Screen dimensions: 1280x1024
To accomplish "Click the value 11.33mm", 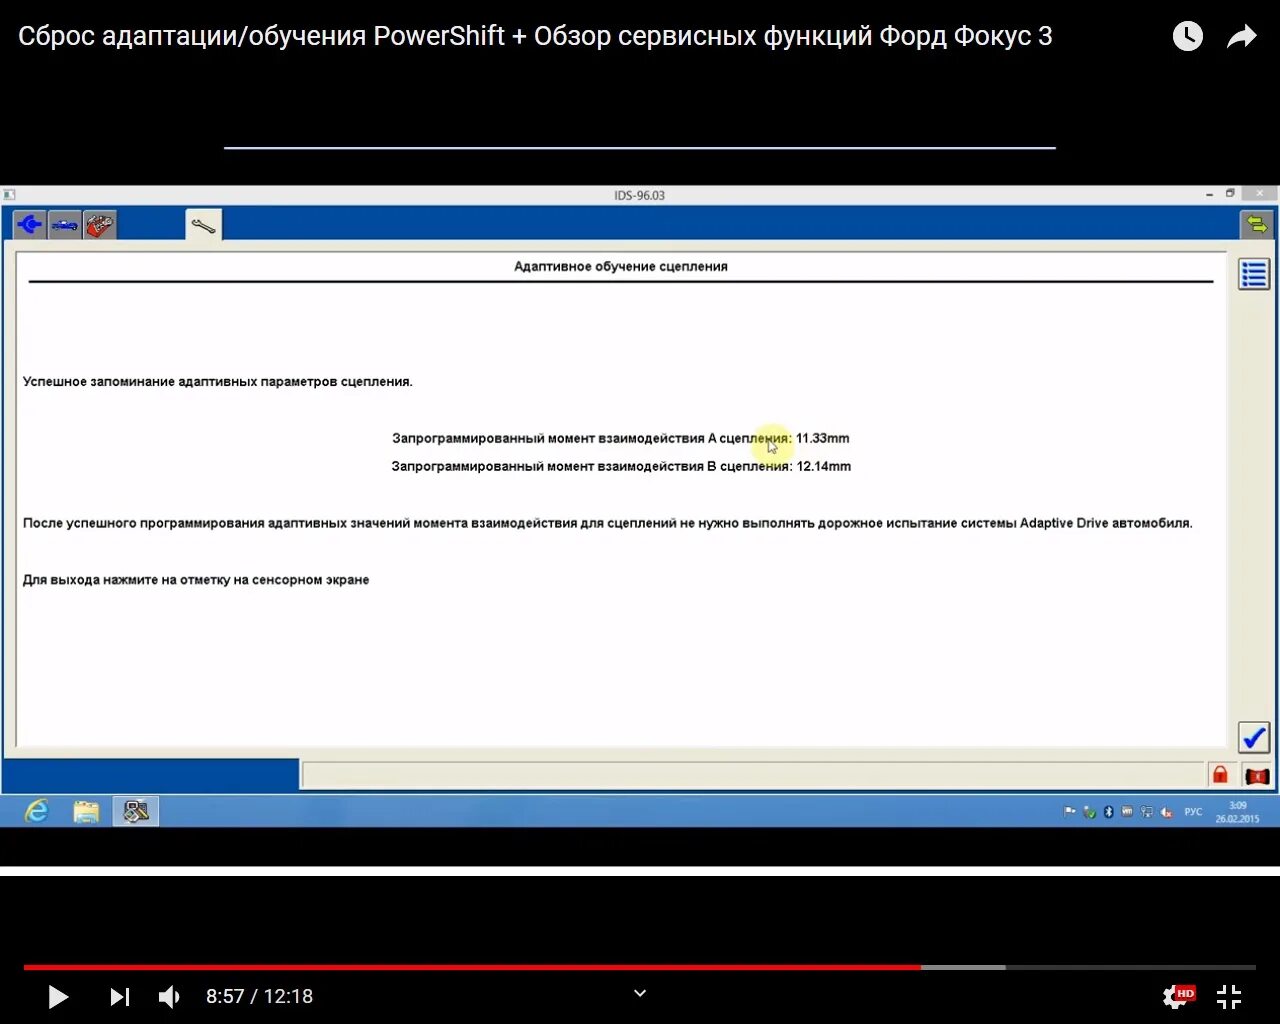I will (823, 438).
